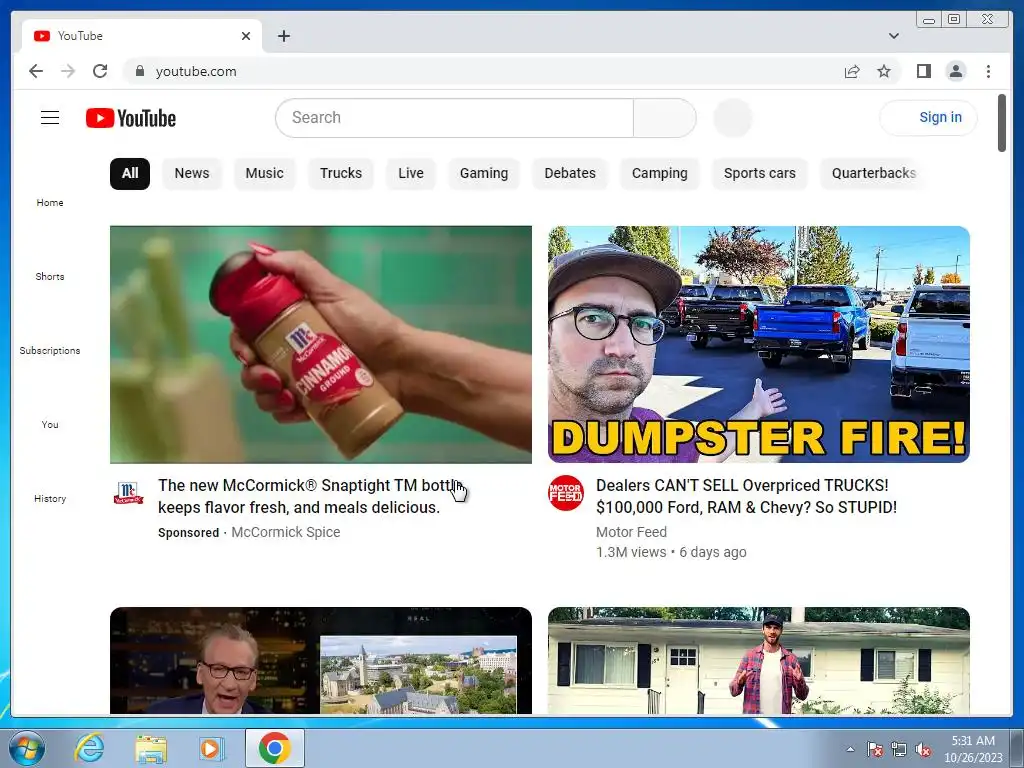Screen dimensions: 1024x768
Task: Select the Music filter chip
Action: pos(264,174)
